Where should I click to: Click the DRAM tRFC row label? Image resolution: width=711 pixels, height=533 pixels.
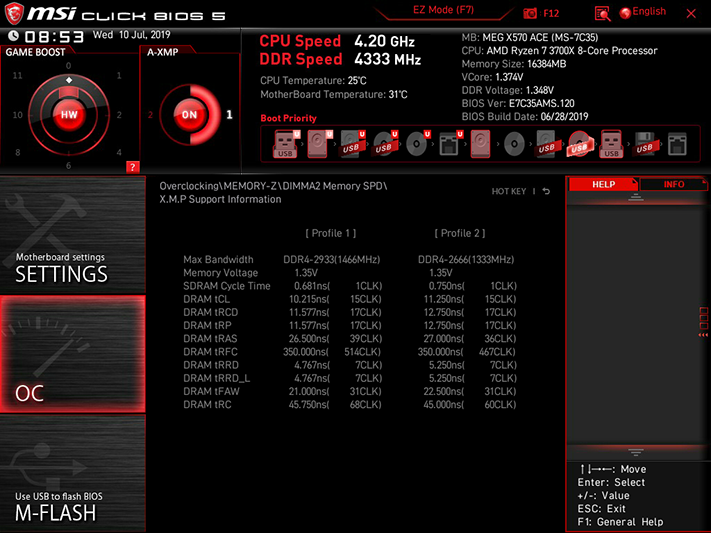tap(210, 352)
